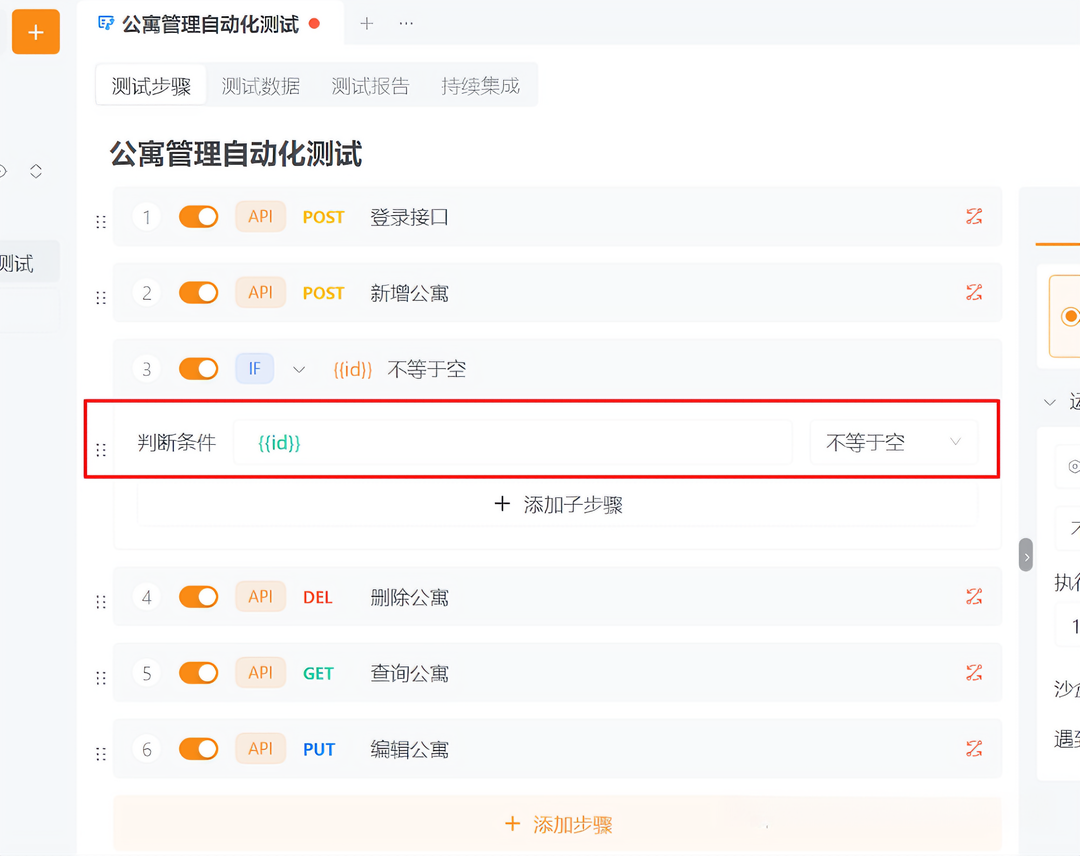Click the step number 4 badge
Image resolution: width=1080 pixels, height=856 pixels.
coord(146,596)
